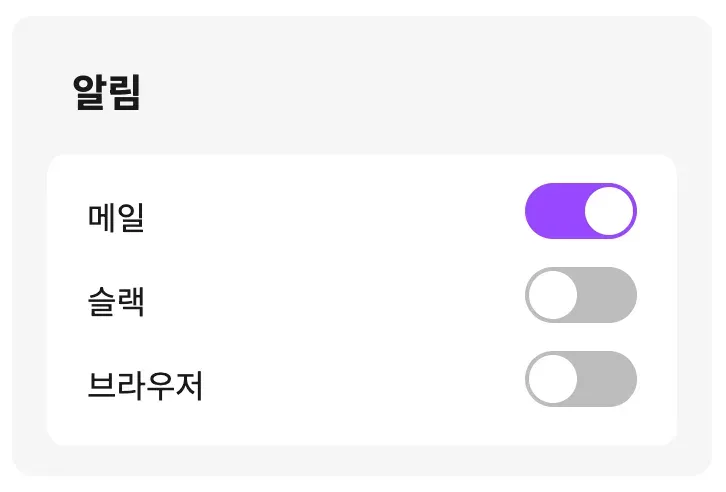Select the 슬랙 row in the notification card
Viewport: 726px width, 492px height.
coord(330,296)
